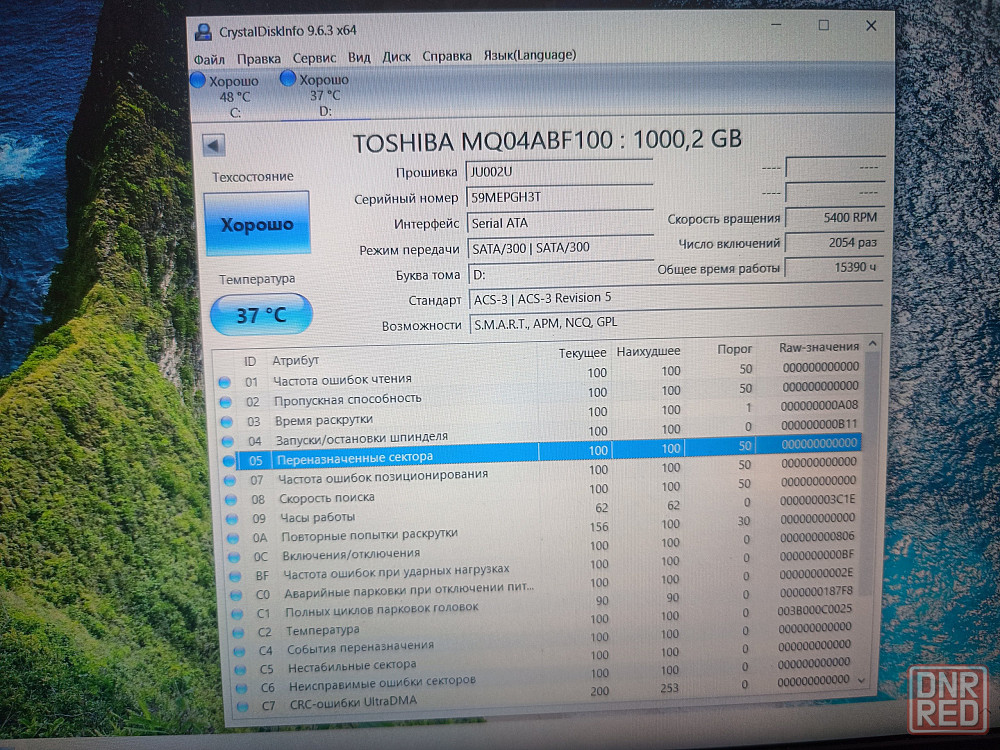Click raw value 003B000C0025
The height and width of the screenshot is (750, 1000).
click(x=814, y=610)
